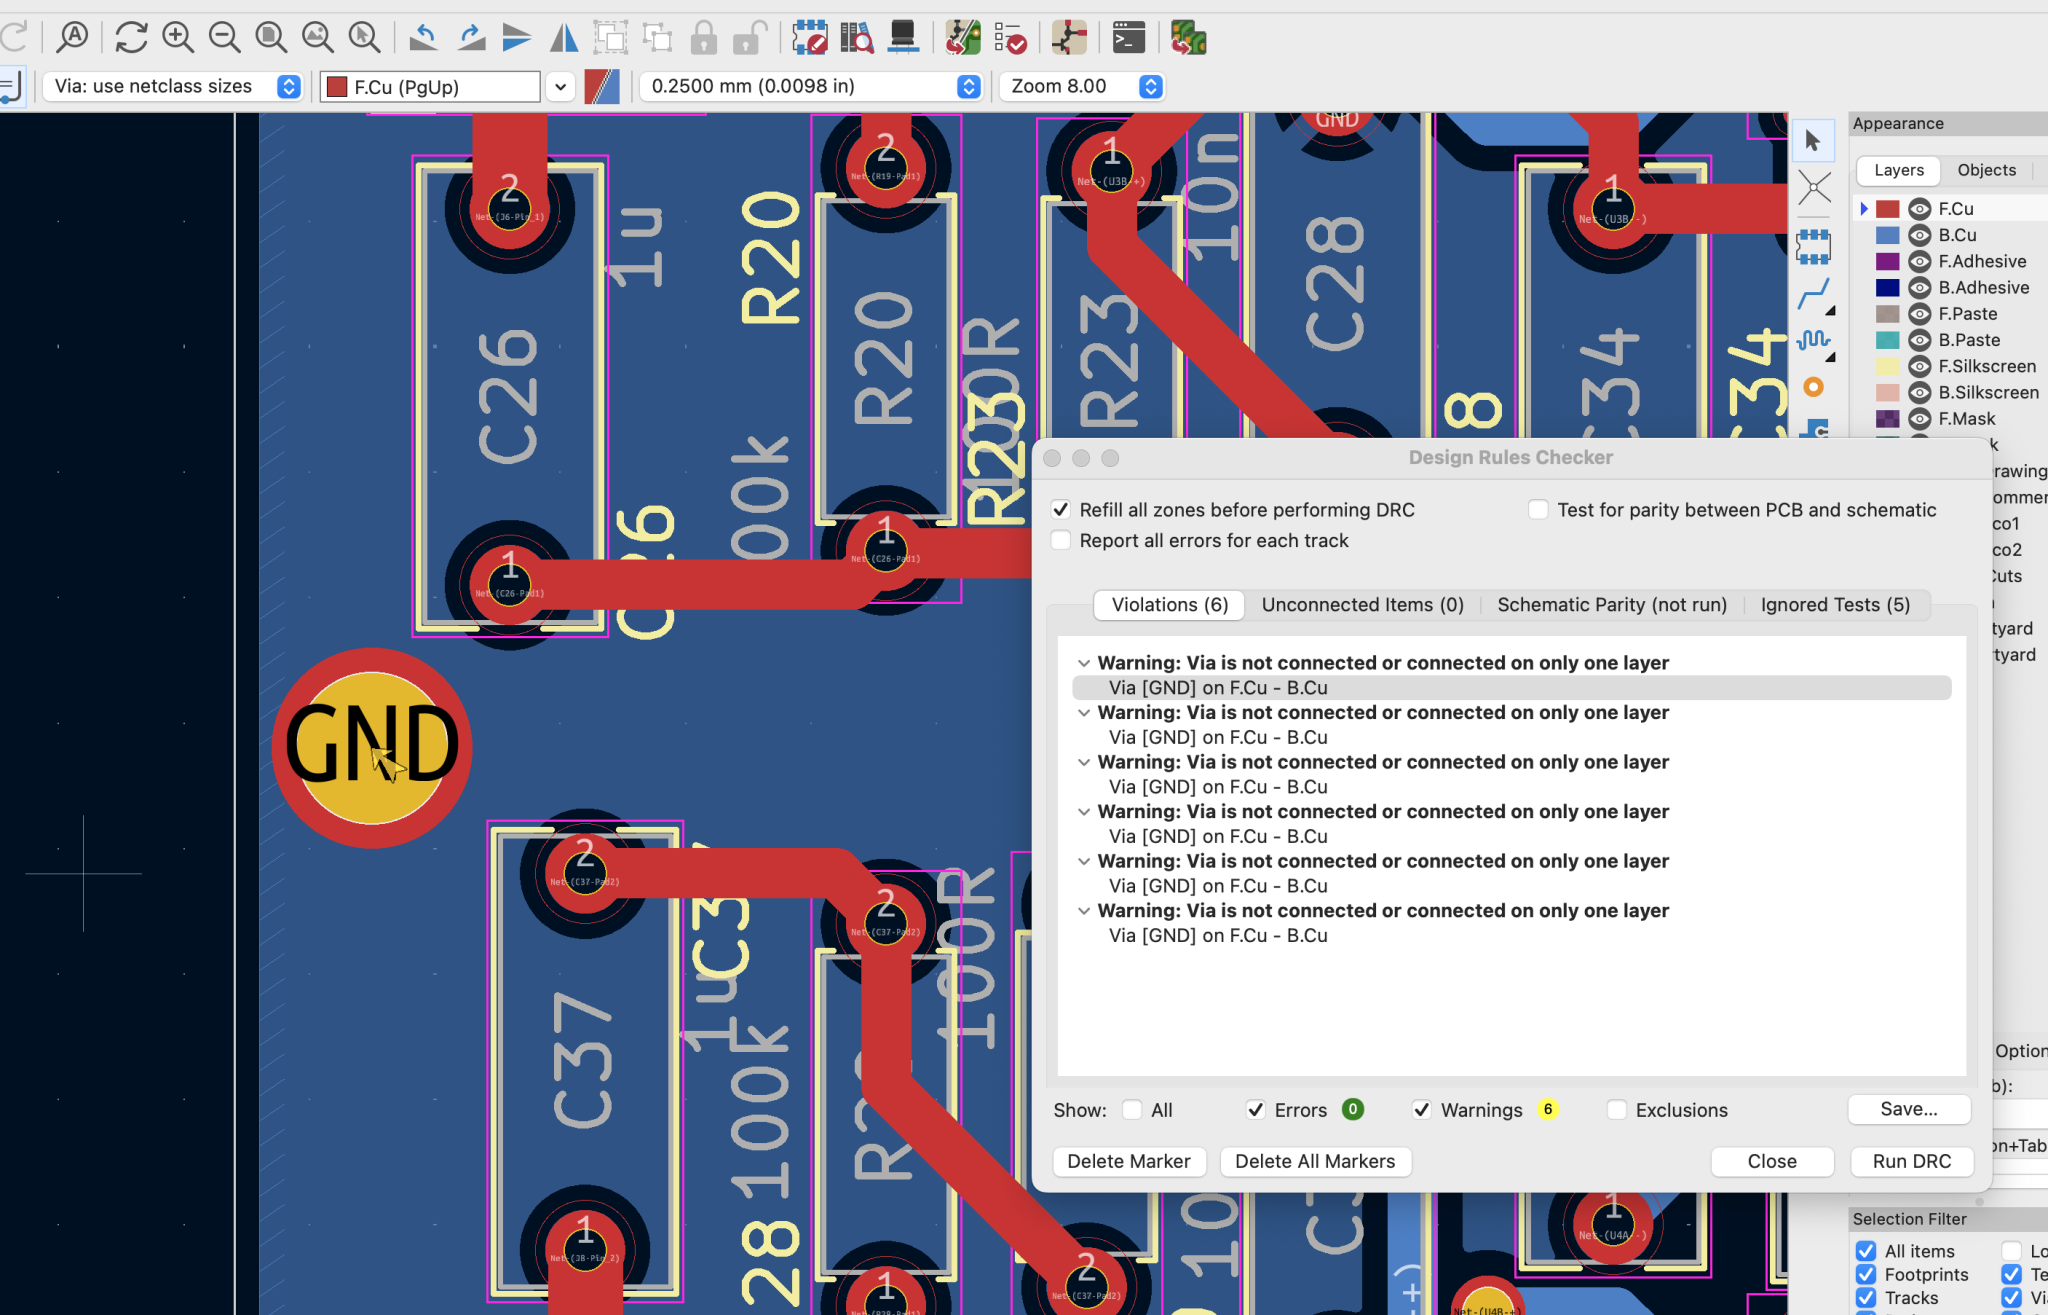Collapse the sixth violation warning row
The width and height of the screenshot is (2048, 1315).
click(x=1084, y=911)
